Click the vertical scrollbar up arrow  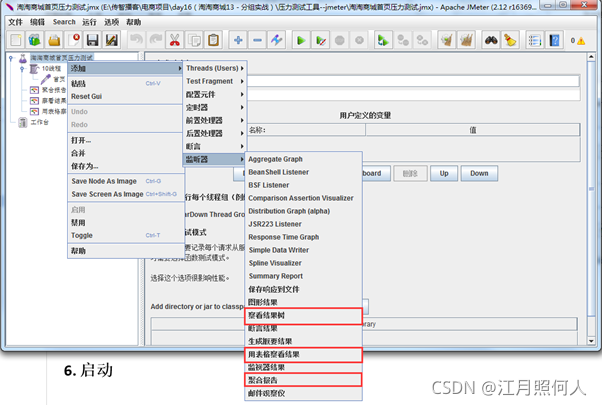tap(591, 58)
